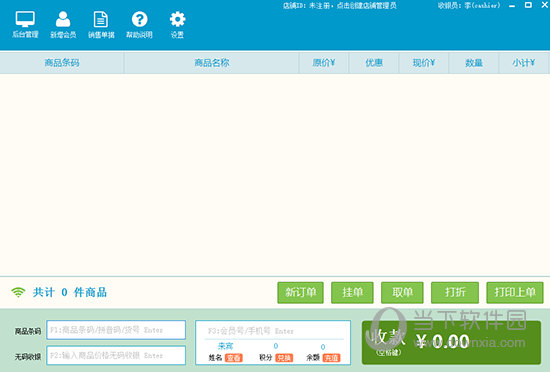Click 收银员 cashier name in title bar
Viewport: 550px width, 372px height.
tap(469, 6)
